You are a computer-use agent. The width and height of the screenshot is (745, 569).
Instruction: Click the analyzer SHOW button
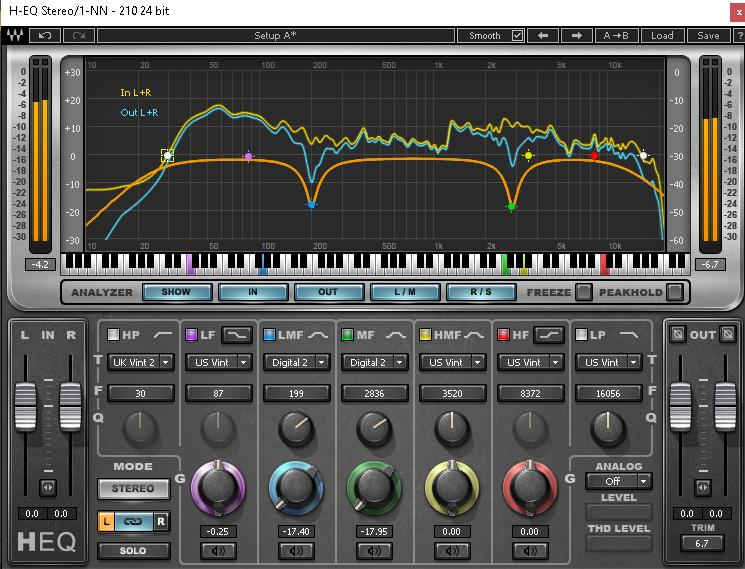tap(177, 292)
